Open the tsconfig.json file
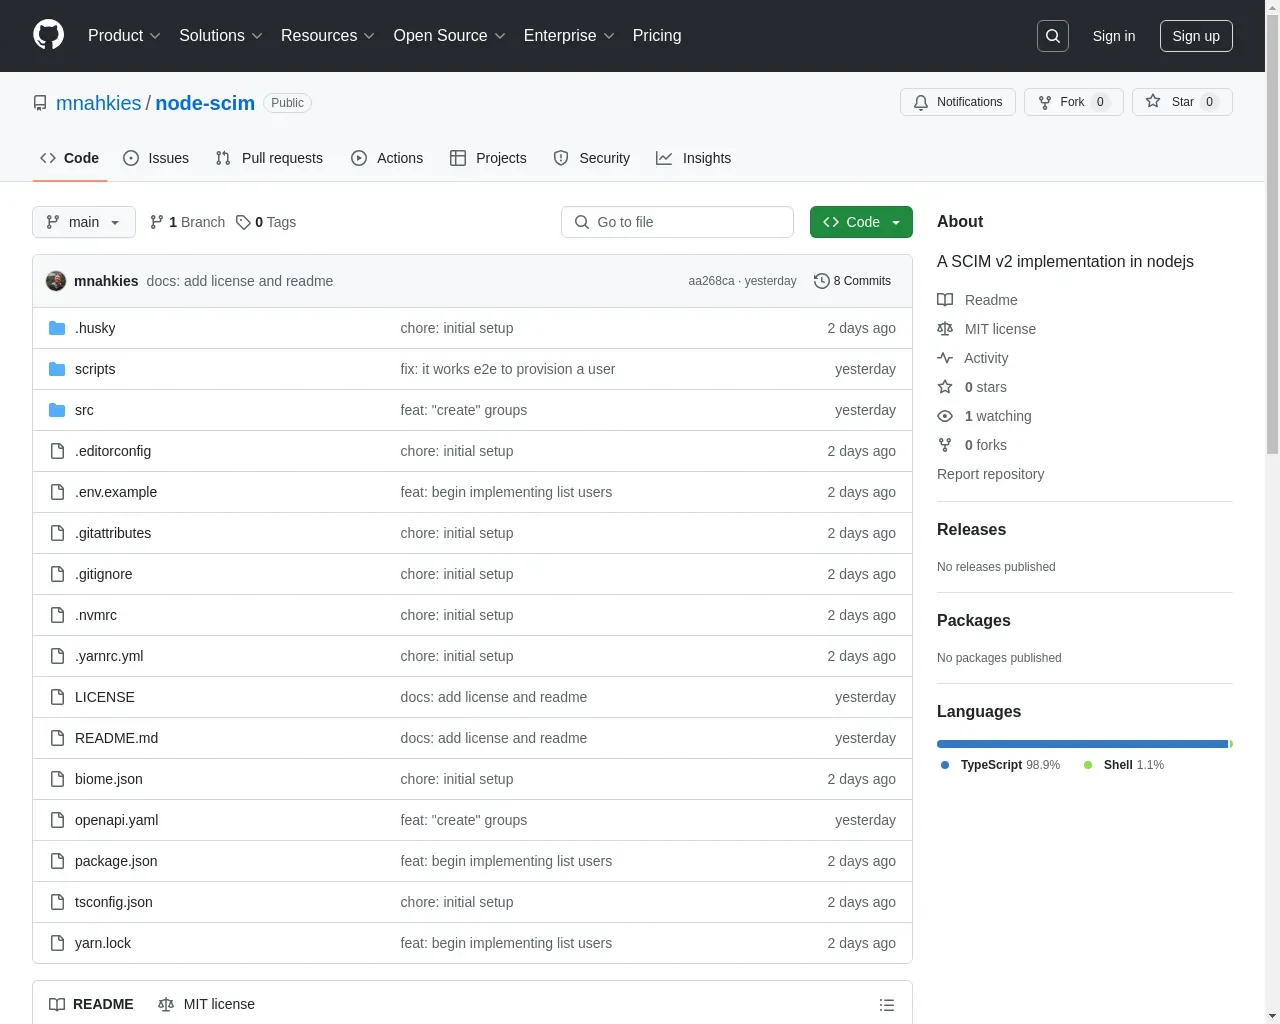 tap(114, 902)
